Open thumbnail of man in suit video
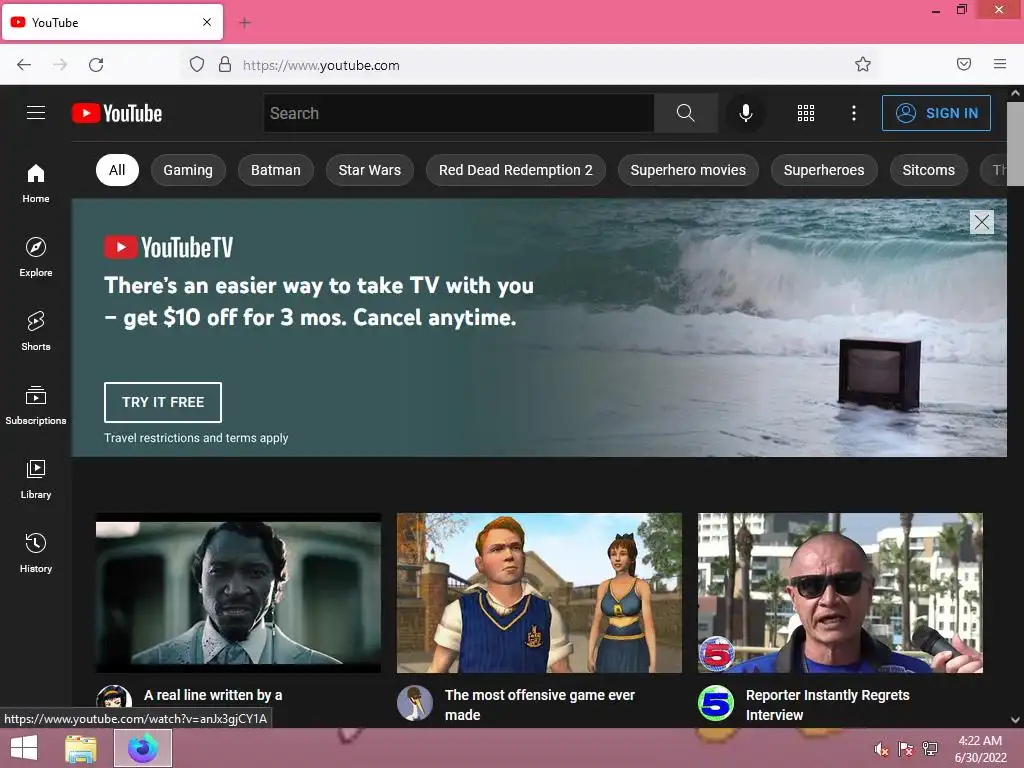This screenshot has width=1024, height=768. 238,593
